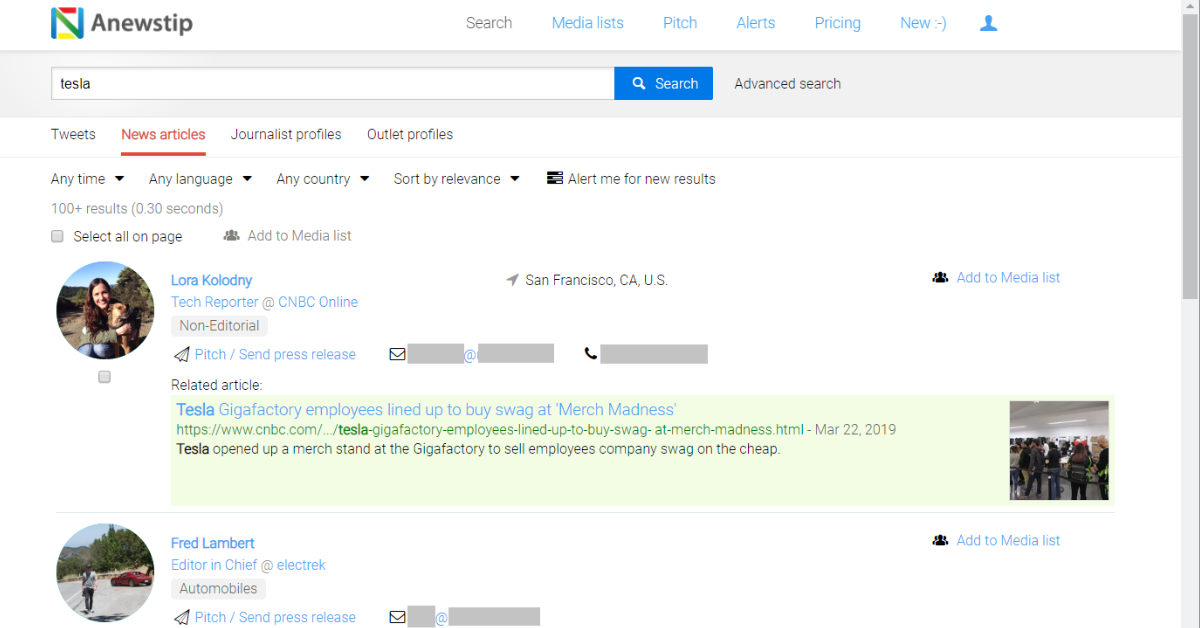Click the magnifier icon in Search button
Viewport: 1200px width, 628px height.
click(x=638, y=84)
